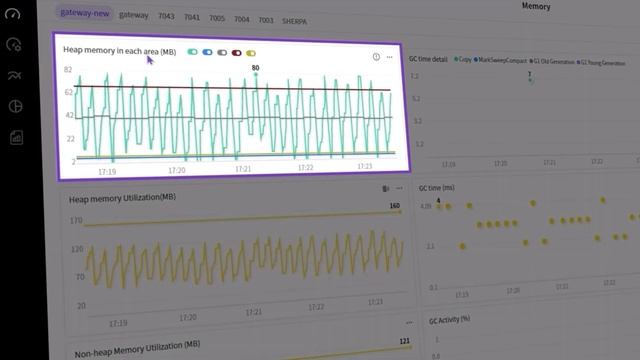Open the bar chart report icon in sidebar

click(16, 138)
